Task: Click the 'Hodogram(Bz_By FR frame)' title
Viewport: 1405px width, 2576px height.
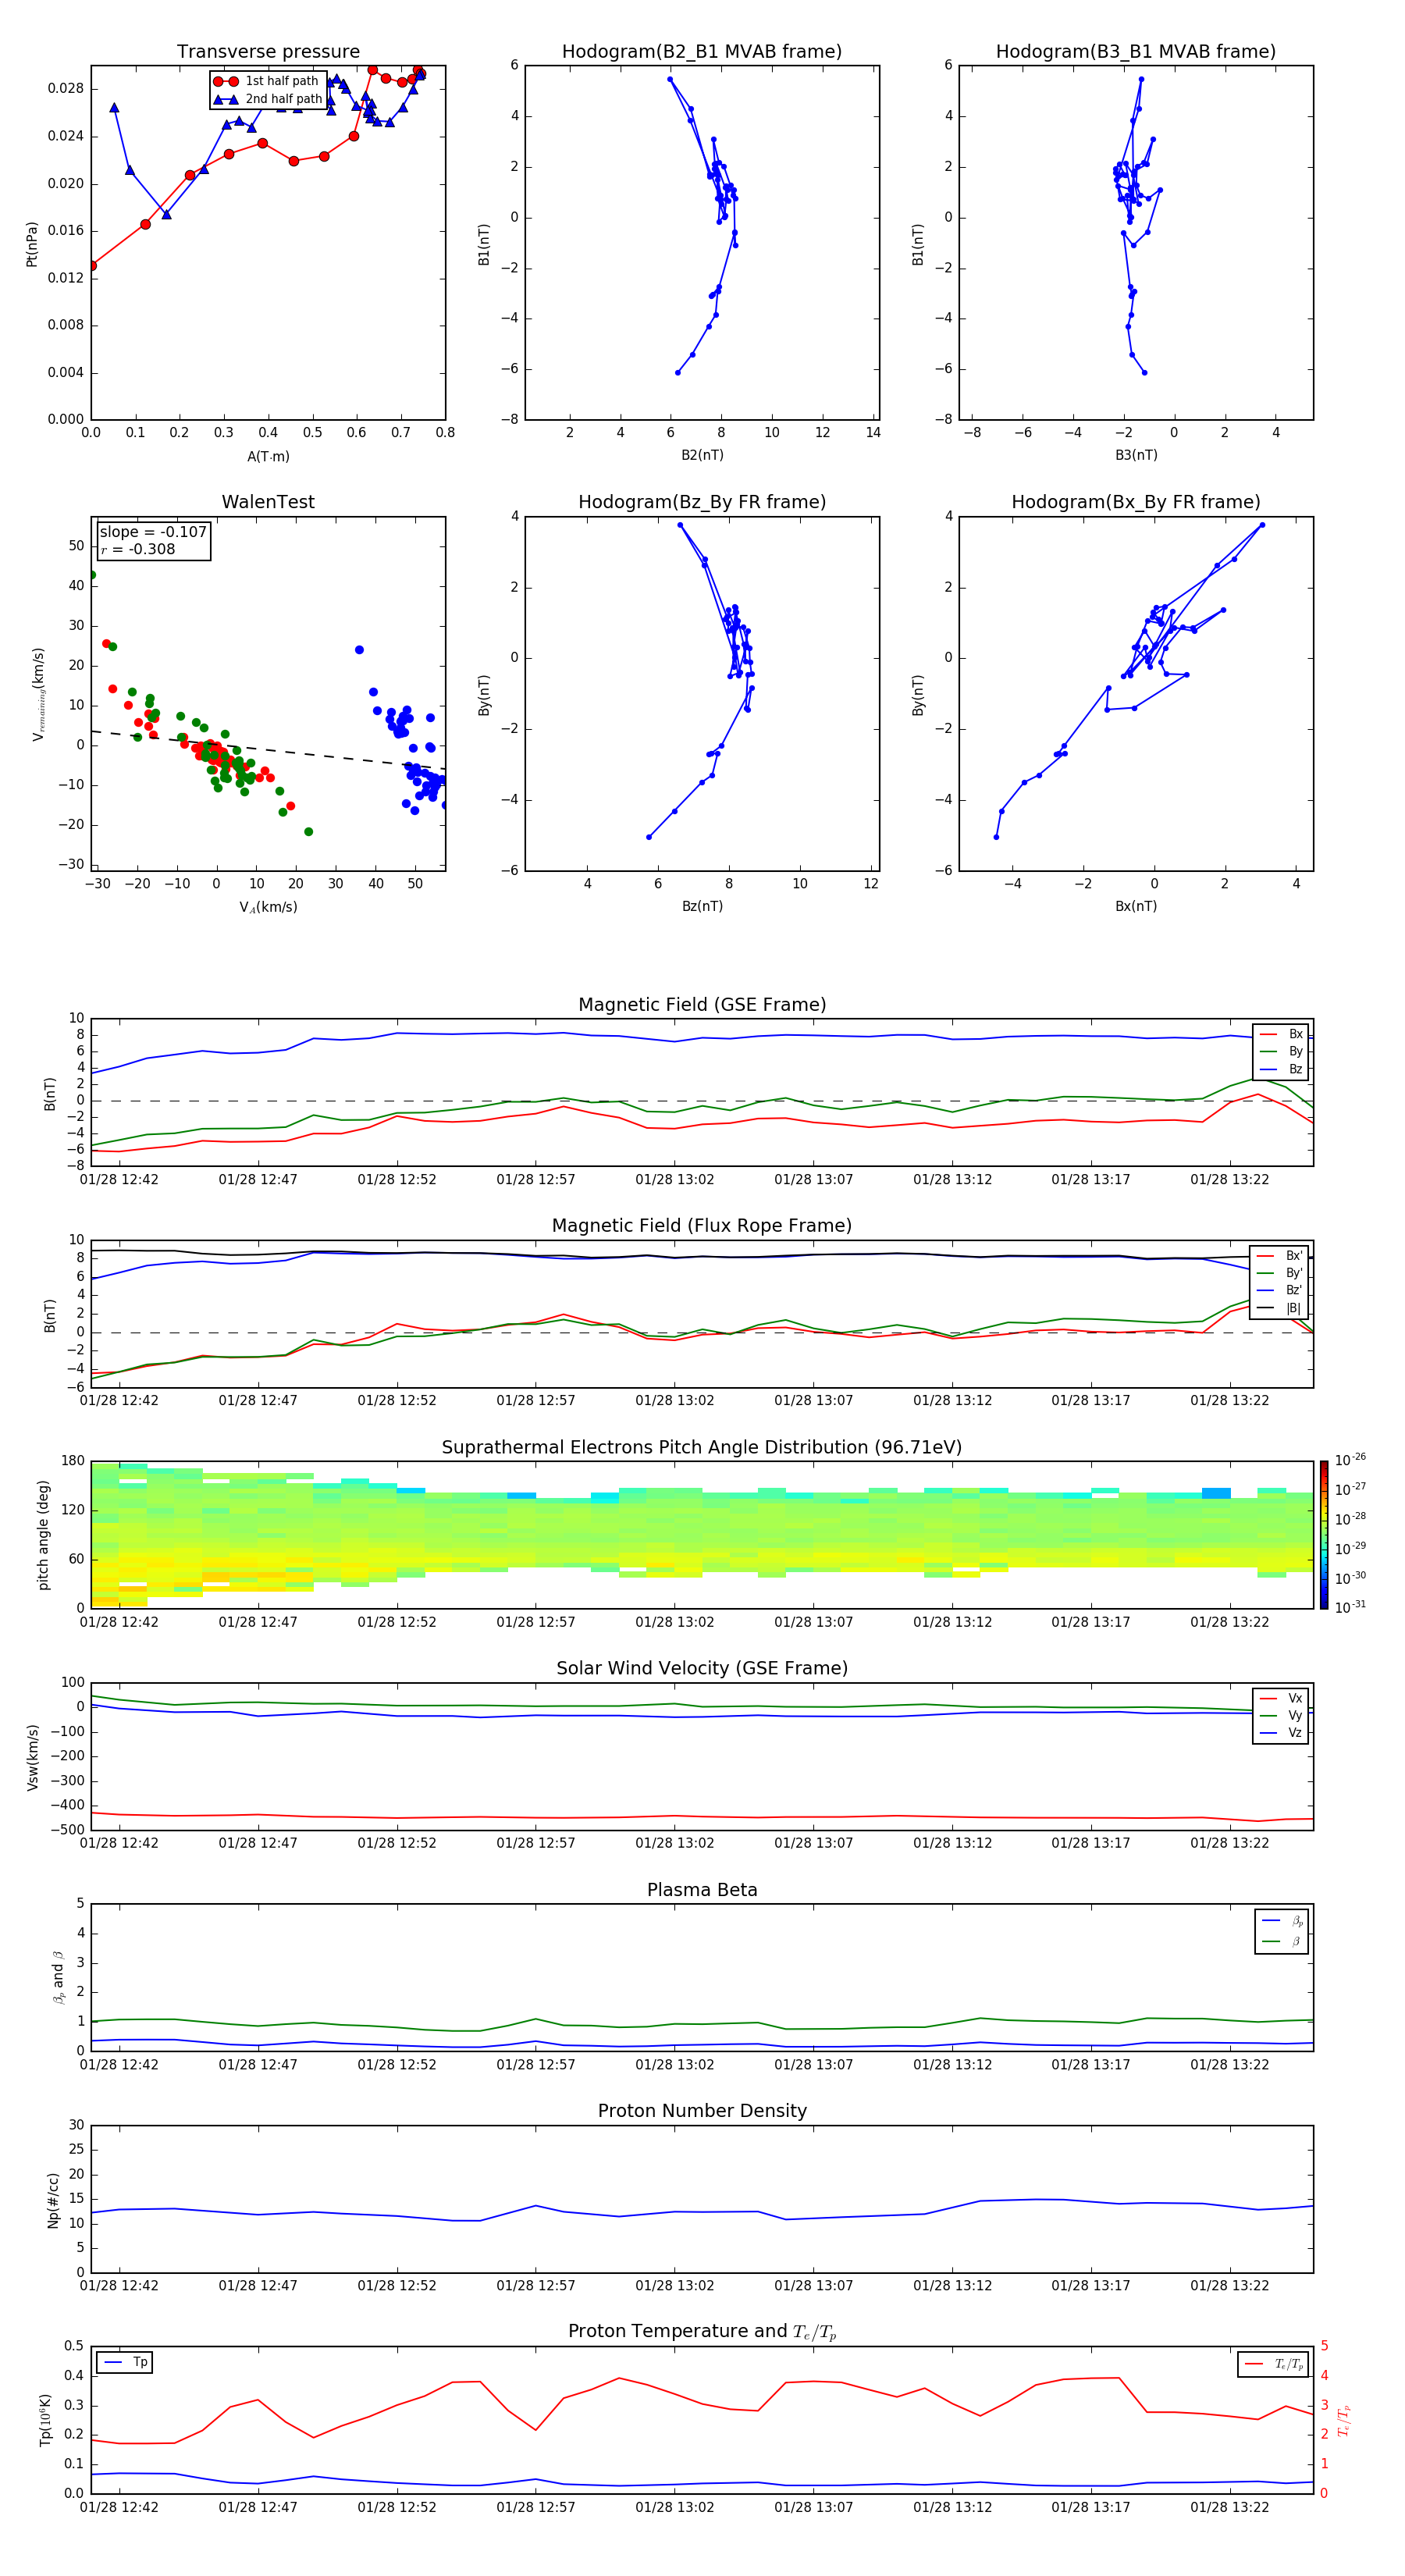Action: pos(702,502)
